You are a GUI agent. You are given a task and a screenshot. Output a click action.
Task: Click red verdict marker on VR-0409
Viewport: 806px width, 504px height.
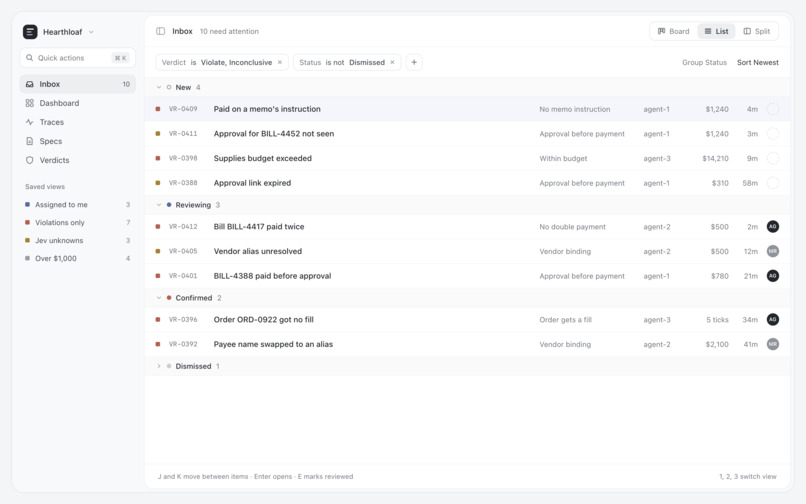[158, 109]
